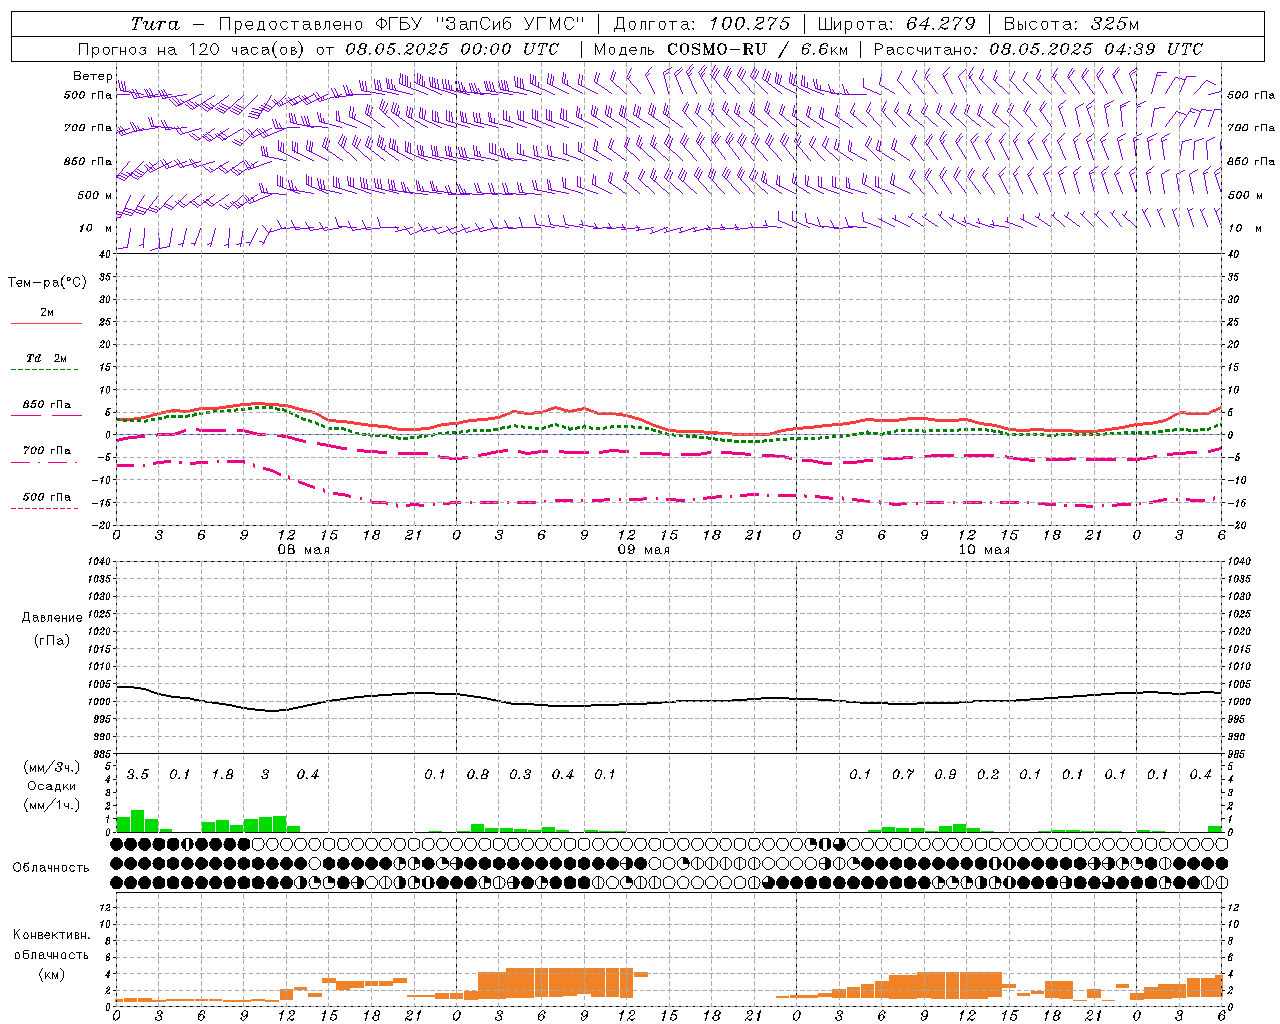The image size is (1280, 1024).
Task: Click the "3.5" precipitation total value
Action: (x=138, y=775)
